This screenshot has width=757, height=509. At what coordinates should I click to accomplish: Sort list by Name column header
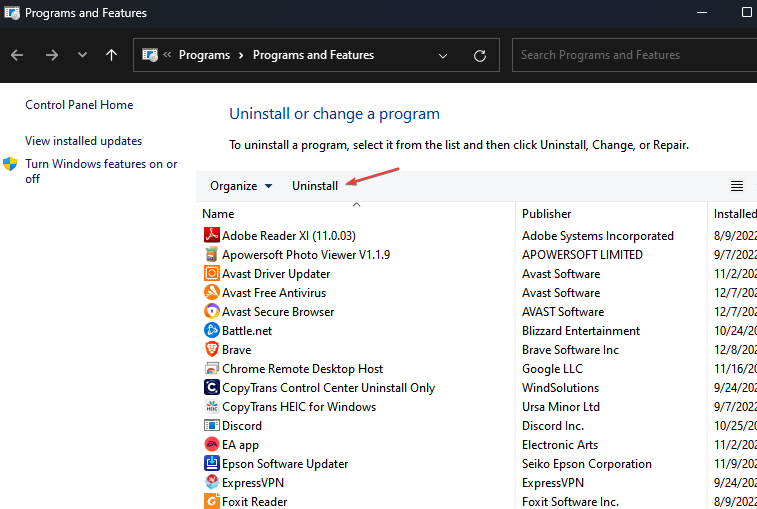tap(218, 214)
